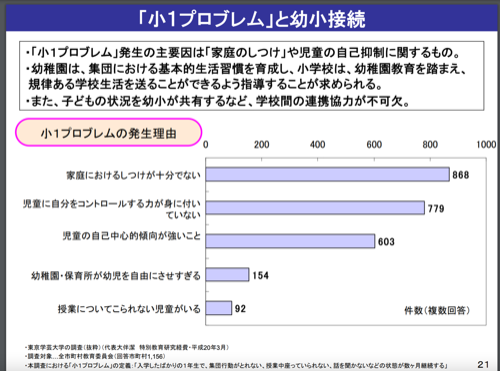500x371 pixels.
Task: Click the label 児童の自己中心的傾向が強いこと
Action: click(132, 236)
